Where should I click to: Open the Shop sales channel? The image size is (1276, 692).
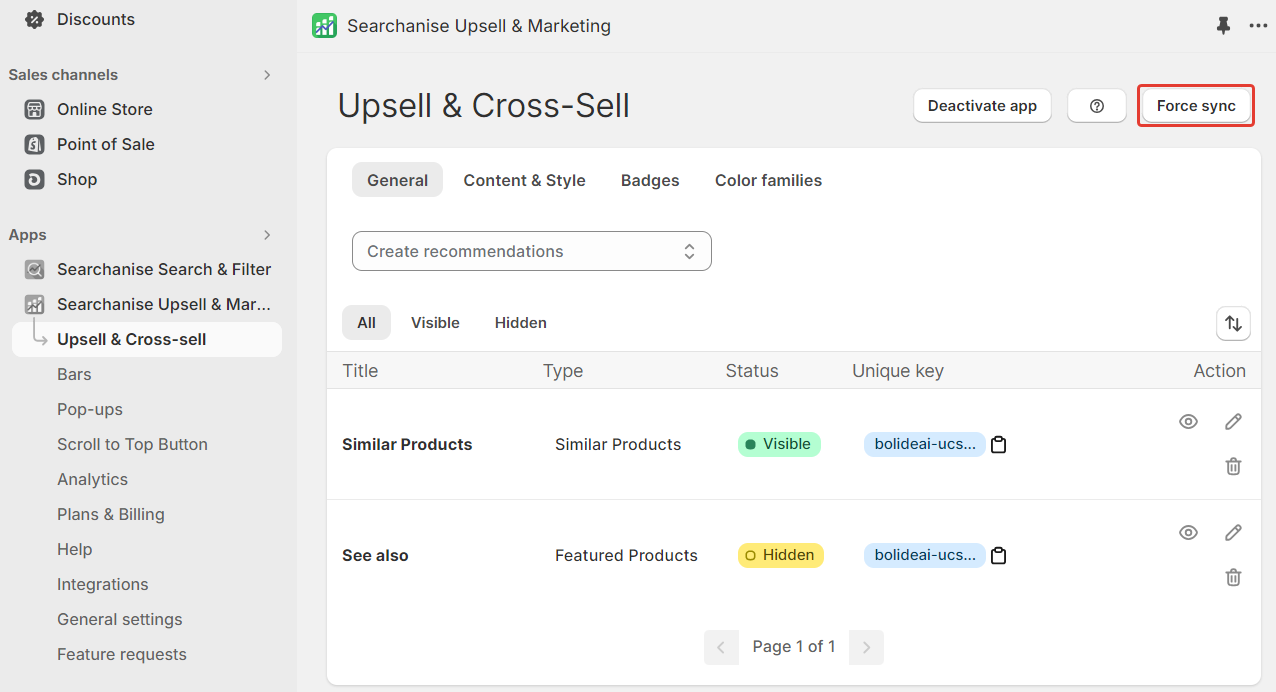click(x=77, y=179)
